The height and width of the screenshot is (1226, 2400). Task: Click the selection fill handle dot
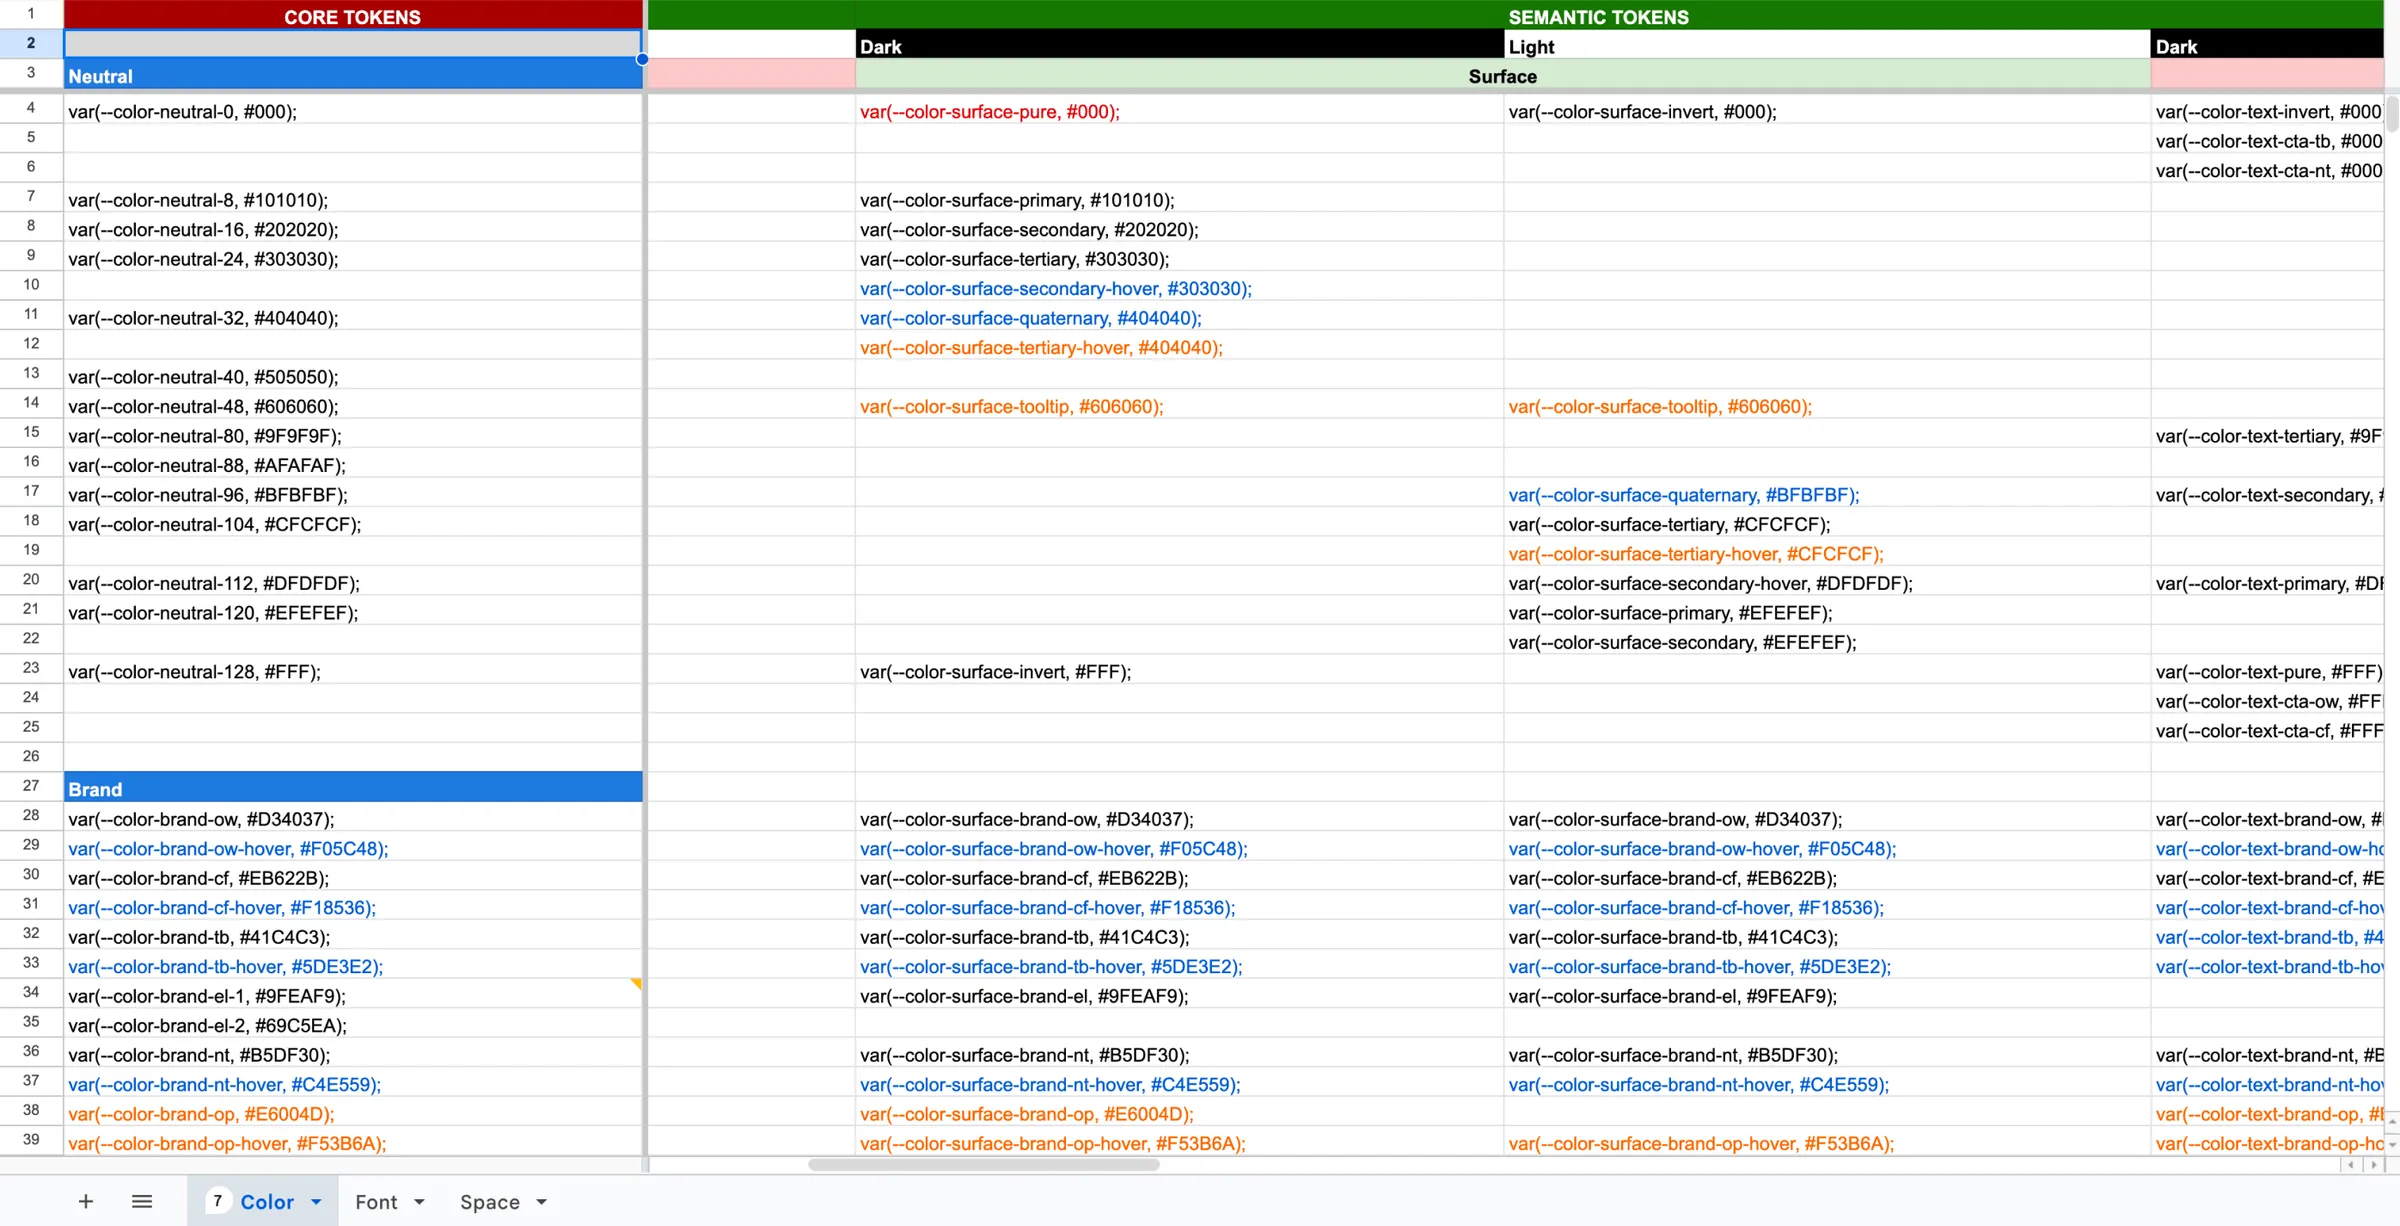pyautogui.click(x=642, y=59)
